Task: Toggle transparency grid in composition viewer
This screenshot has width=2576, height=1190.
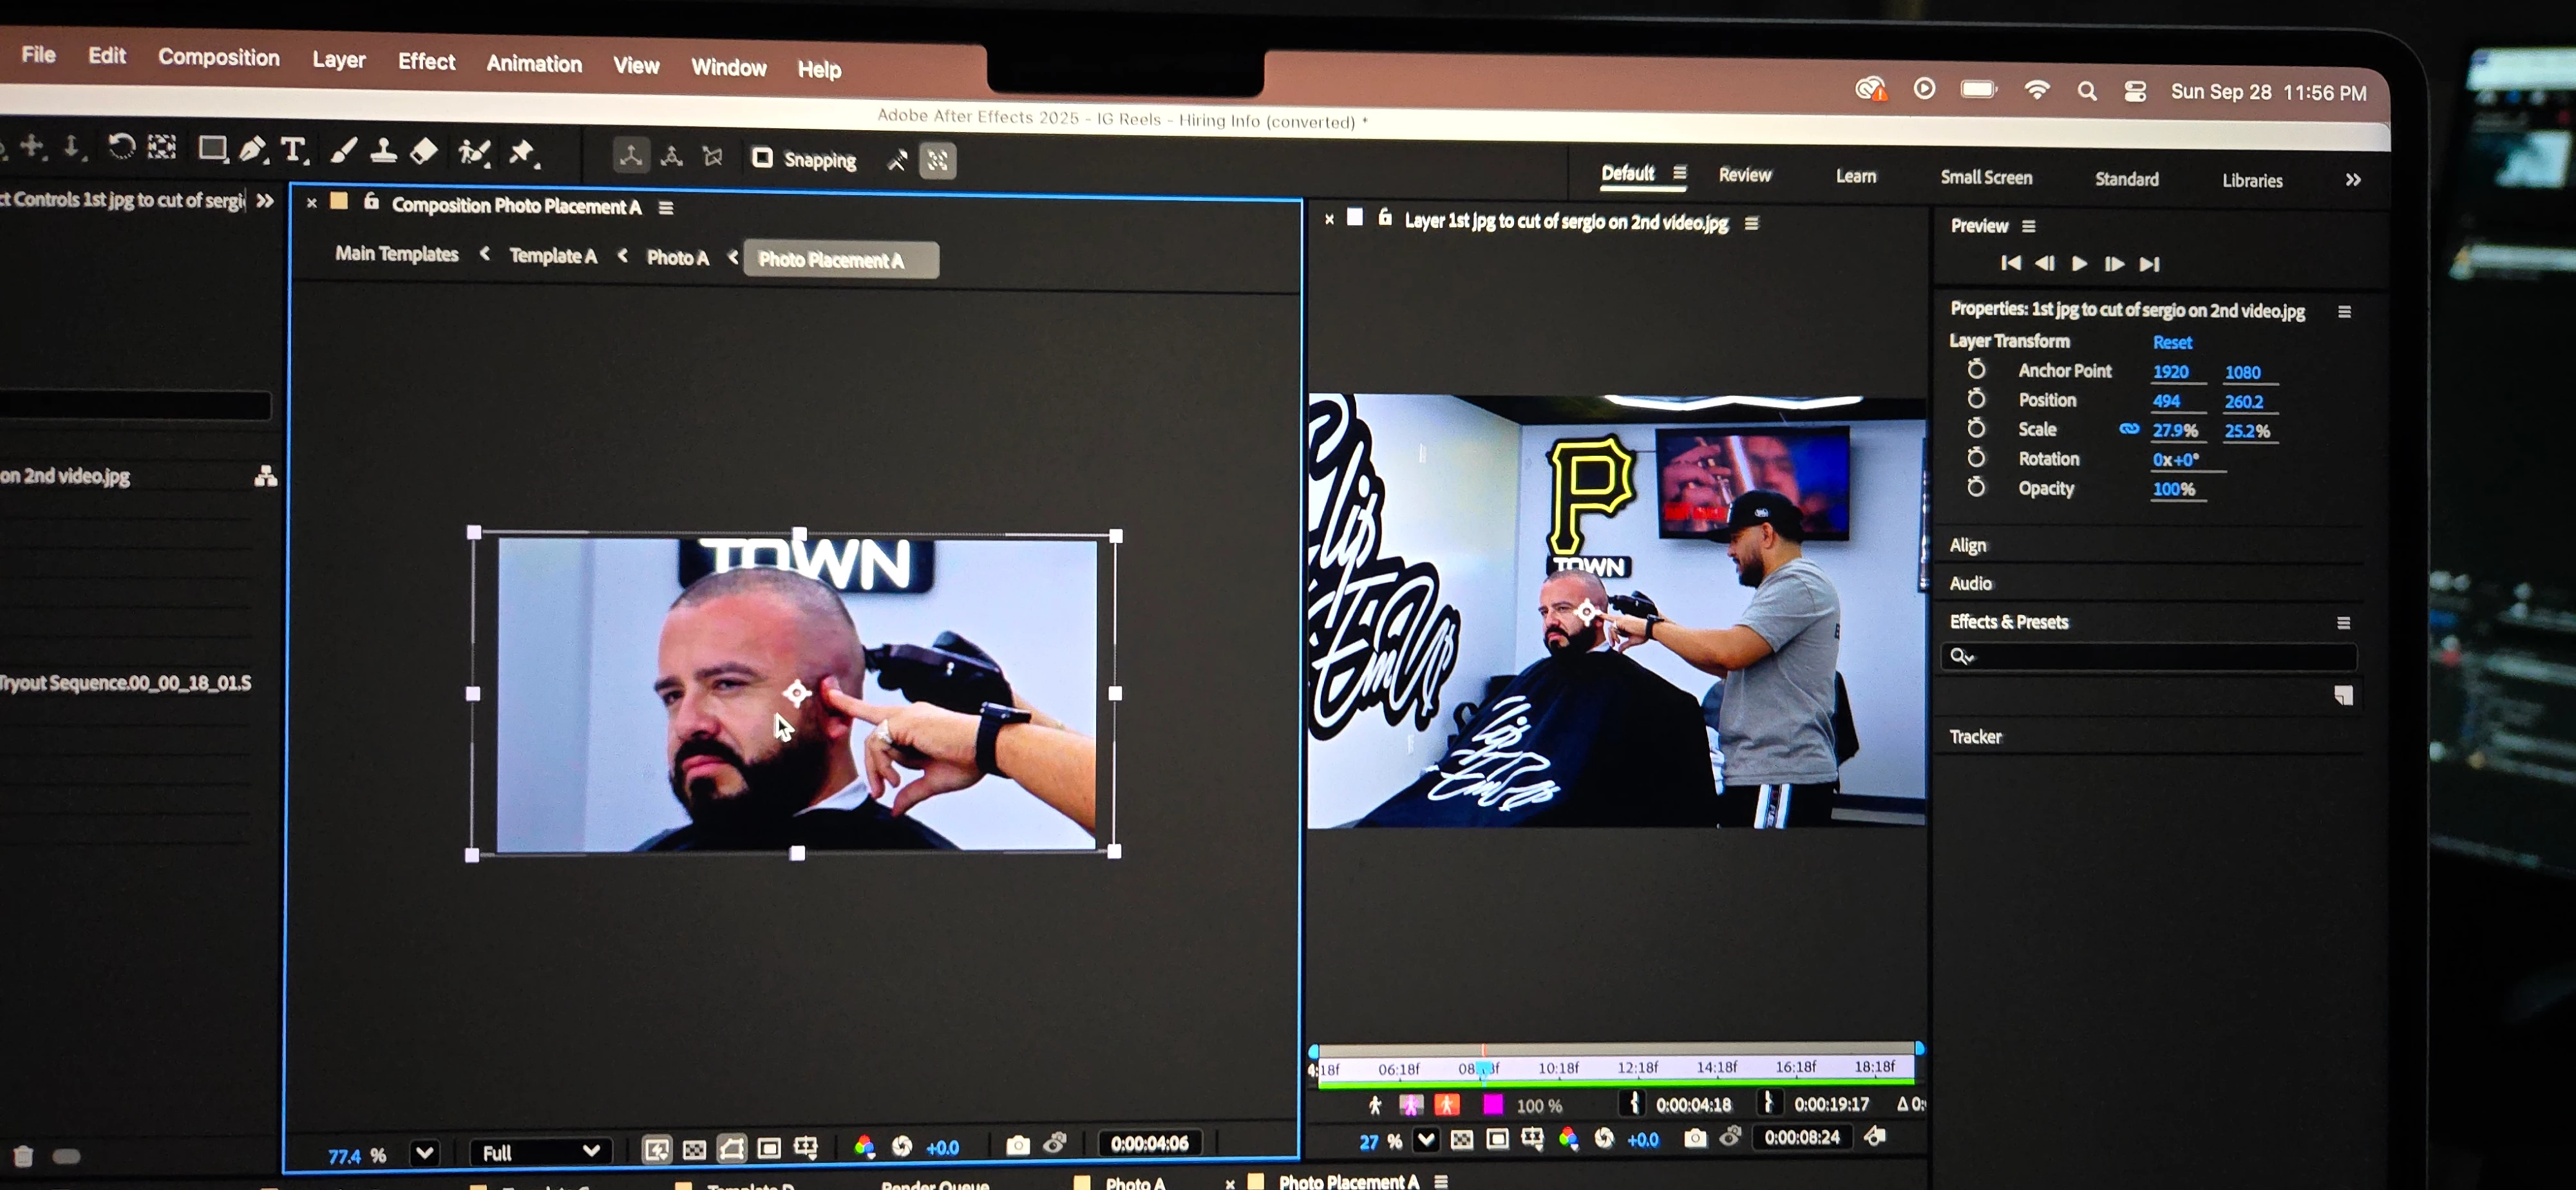Action: (x=694, y=1149)
